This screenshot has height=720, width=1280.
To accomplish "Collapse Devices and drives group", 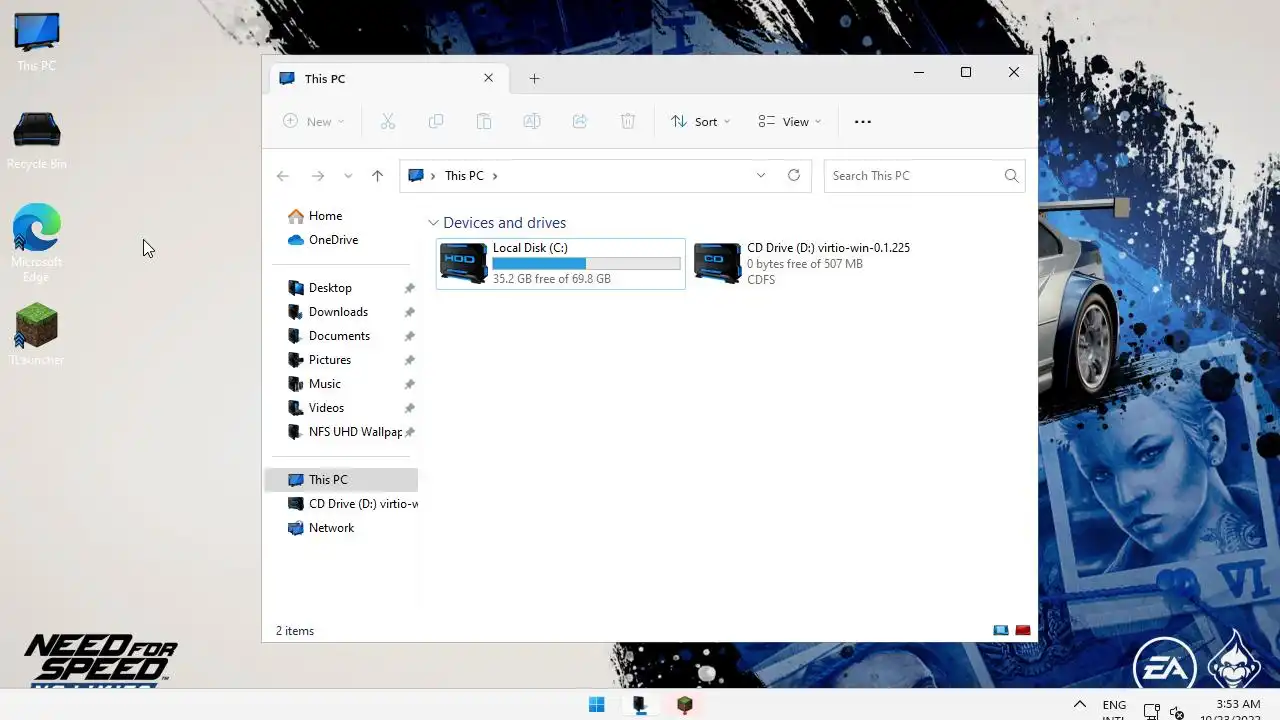I will [433, 223].
